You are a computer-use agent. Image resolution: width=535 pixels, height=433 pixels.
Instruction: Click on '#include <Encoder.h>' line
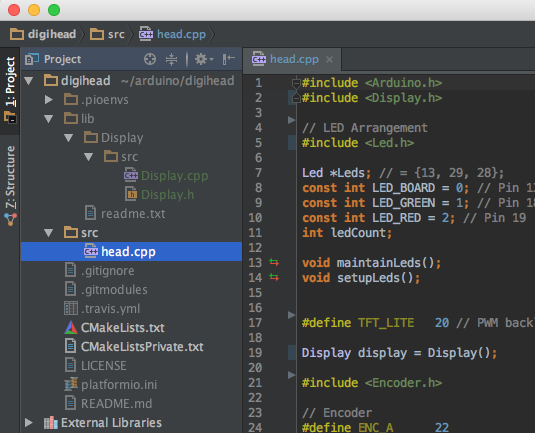[372, 383]
